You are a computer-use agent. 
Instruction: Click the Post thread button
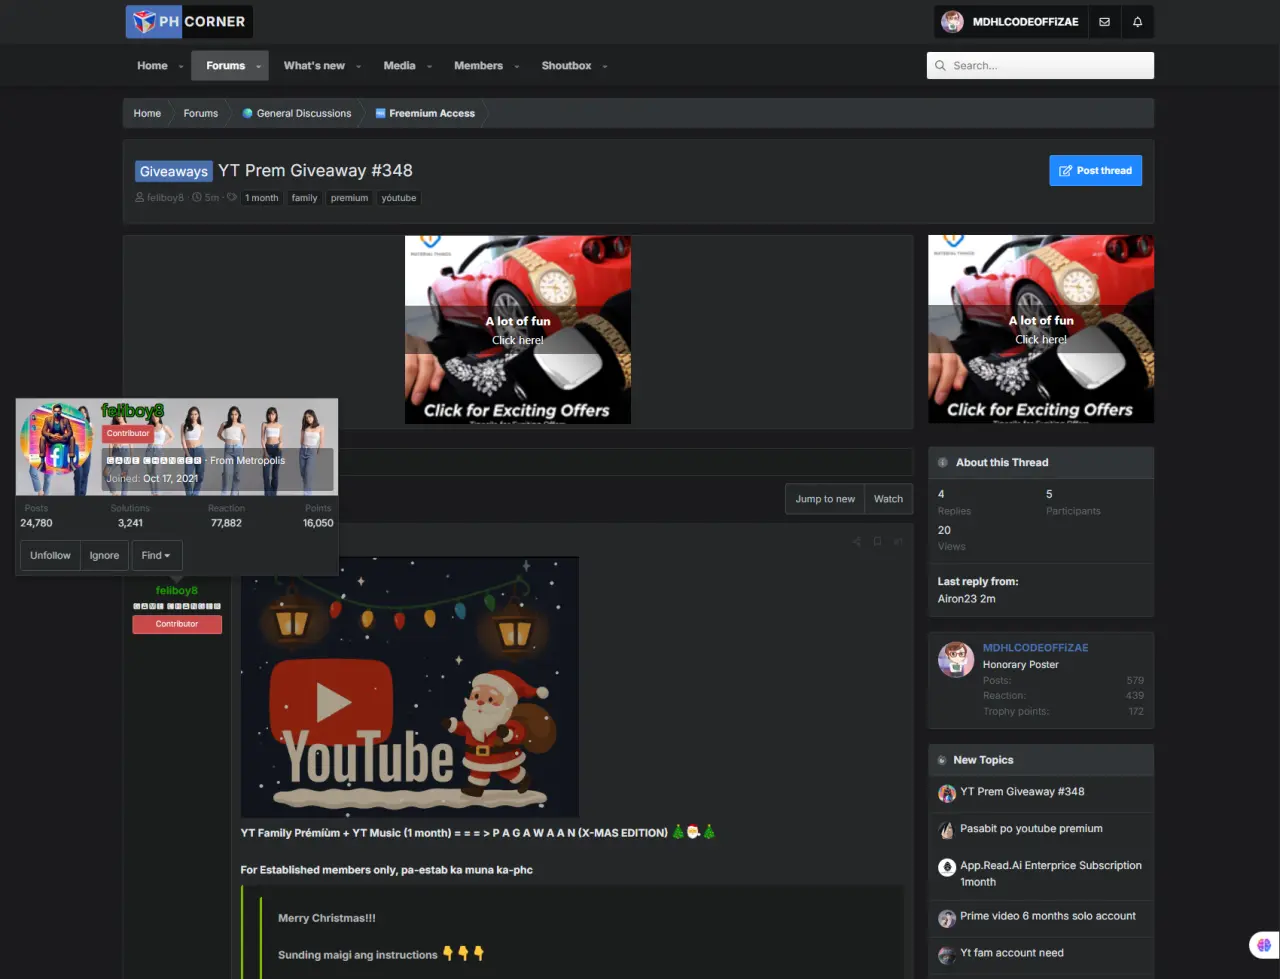click(1095, 171)
